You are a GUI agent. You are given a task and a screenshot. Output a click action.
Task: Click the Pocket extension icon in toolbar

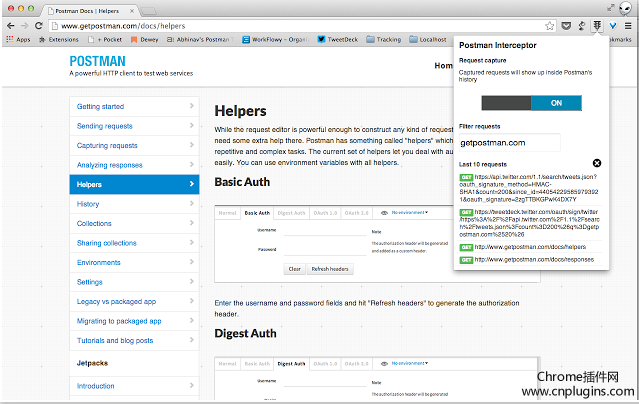(566, 26)
